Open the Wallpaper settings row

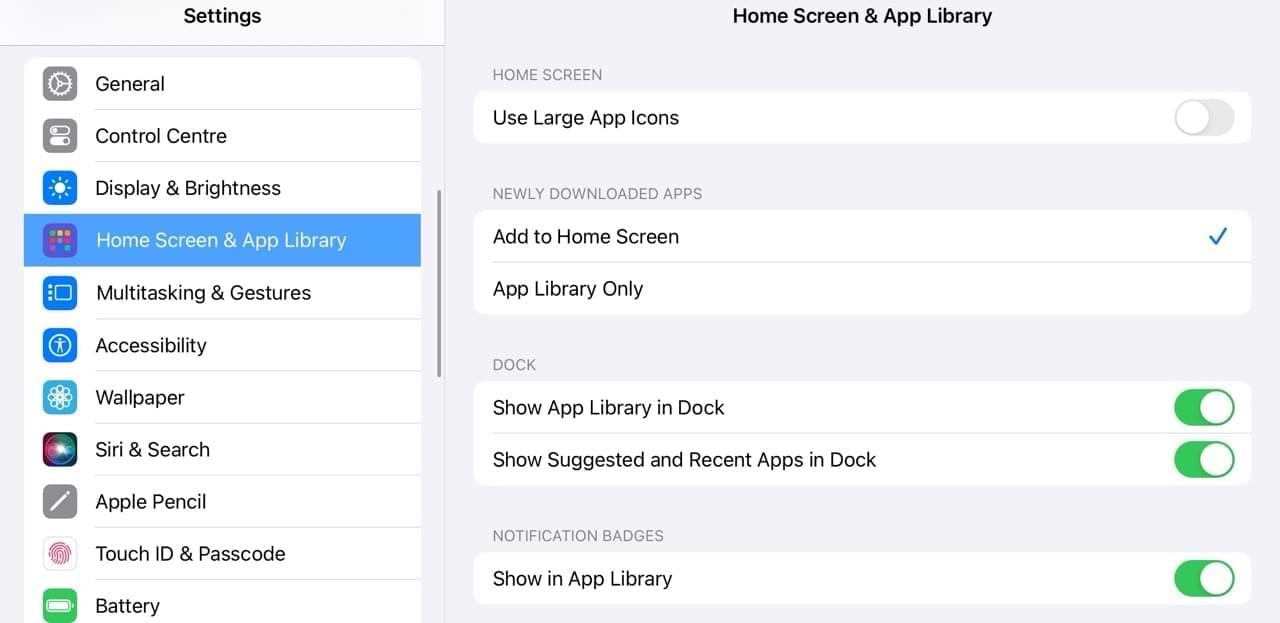[x=140, y=397]
